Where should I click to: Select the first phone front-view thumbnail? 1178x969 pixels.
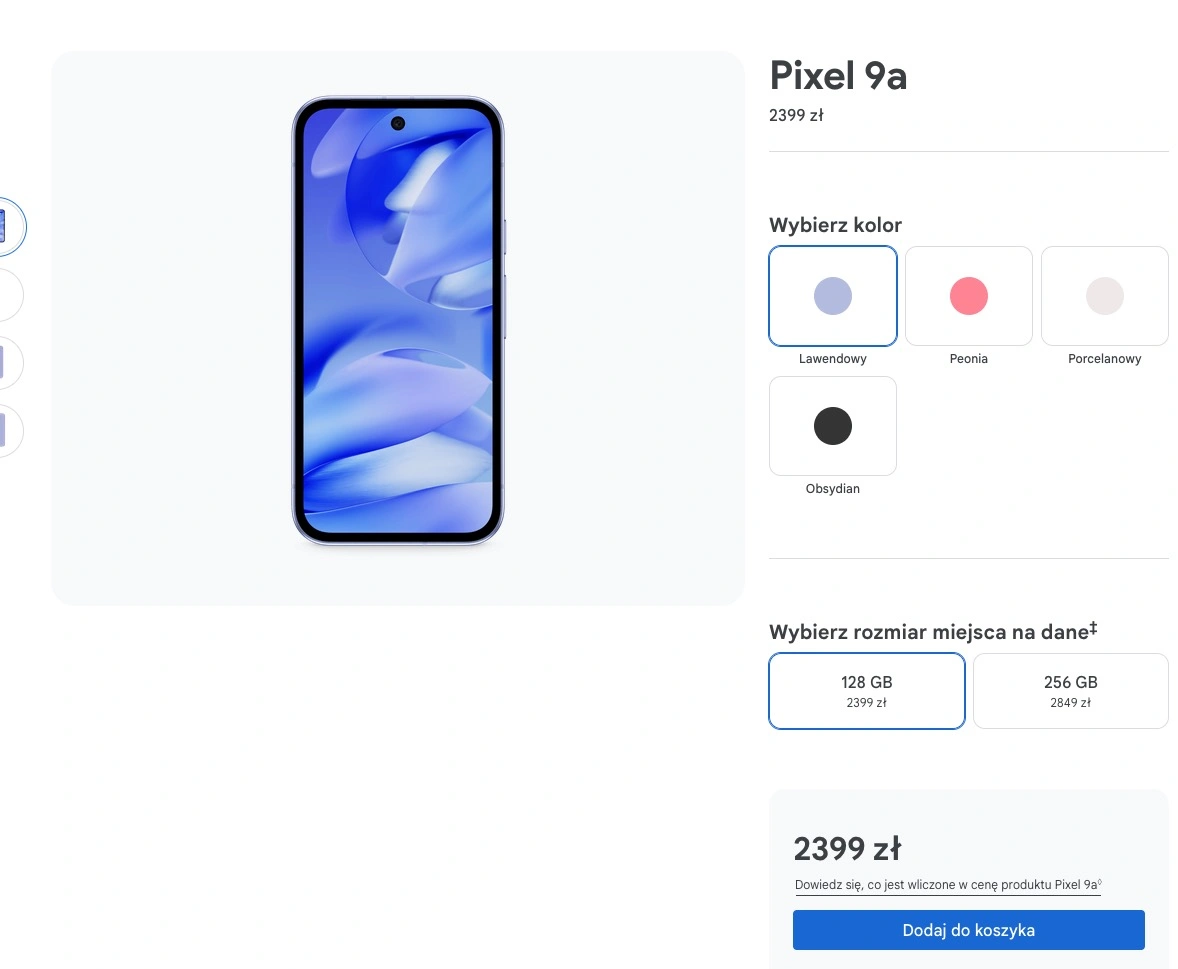click(9, 226)
